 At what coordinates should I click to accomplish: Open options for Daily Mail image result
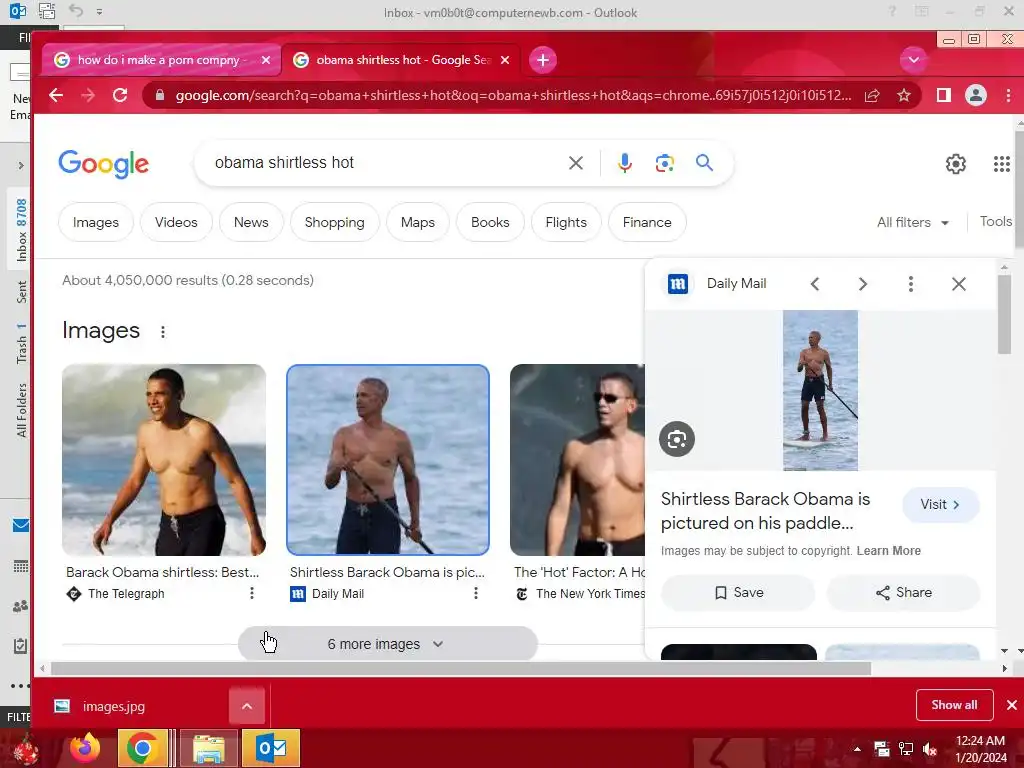(x=475, y=593)
